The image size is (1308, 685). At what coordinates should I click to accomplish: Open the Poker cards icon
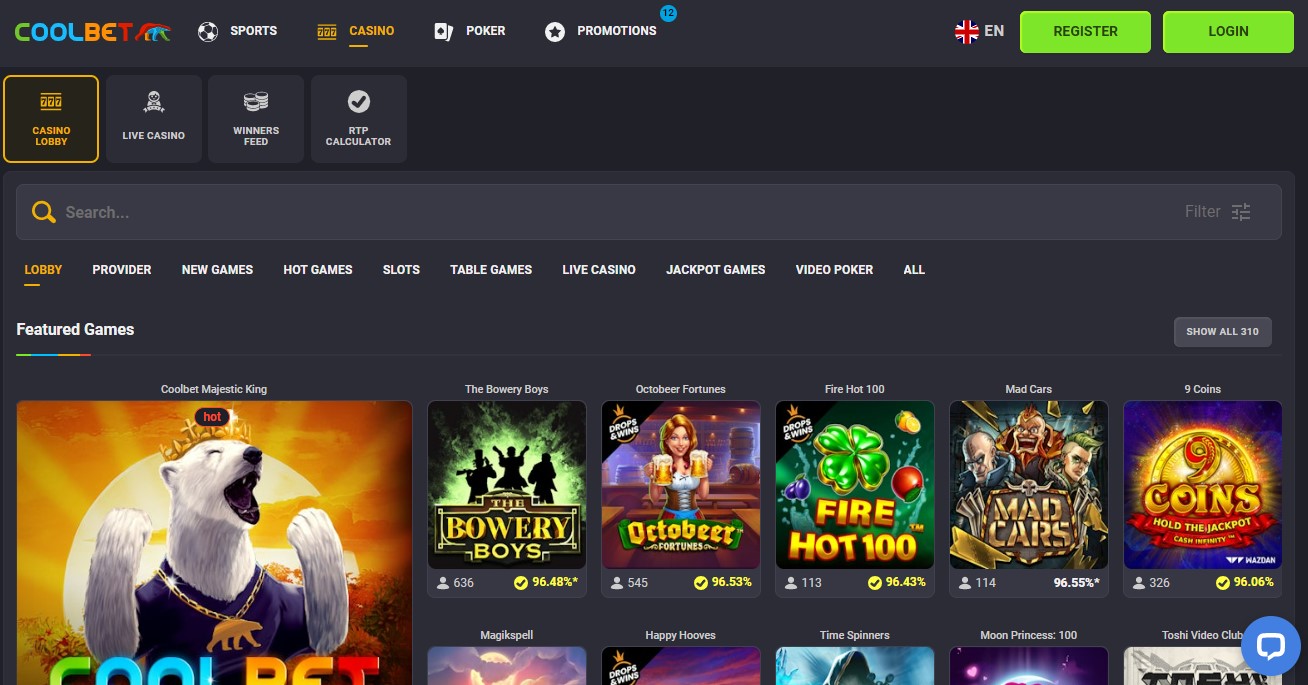pos(442,31)
